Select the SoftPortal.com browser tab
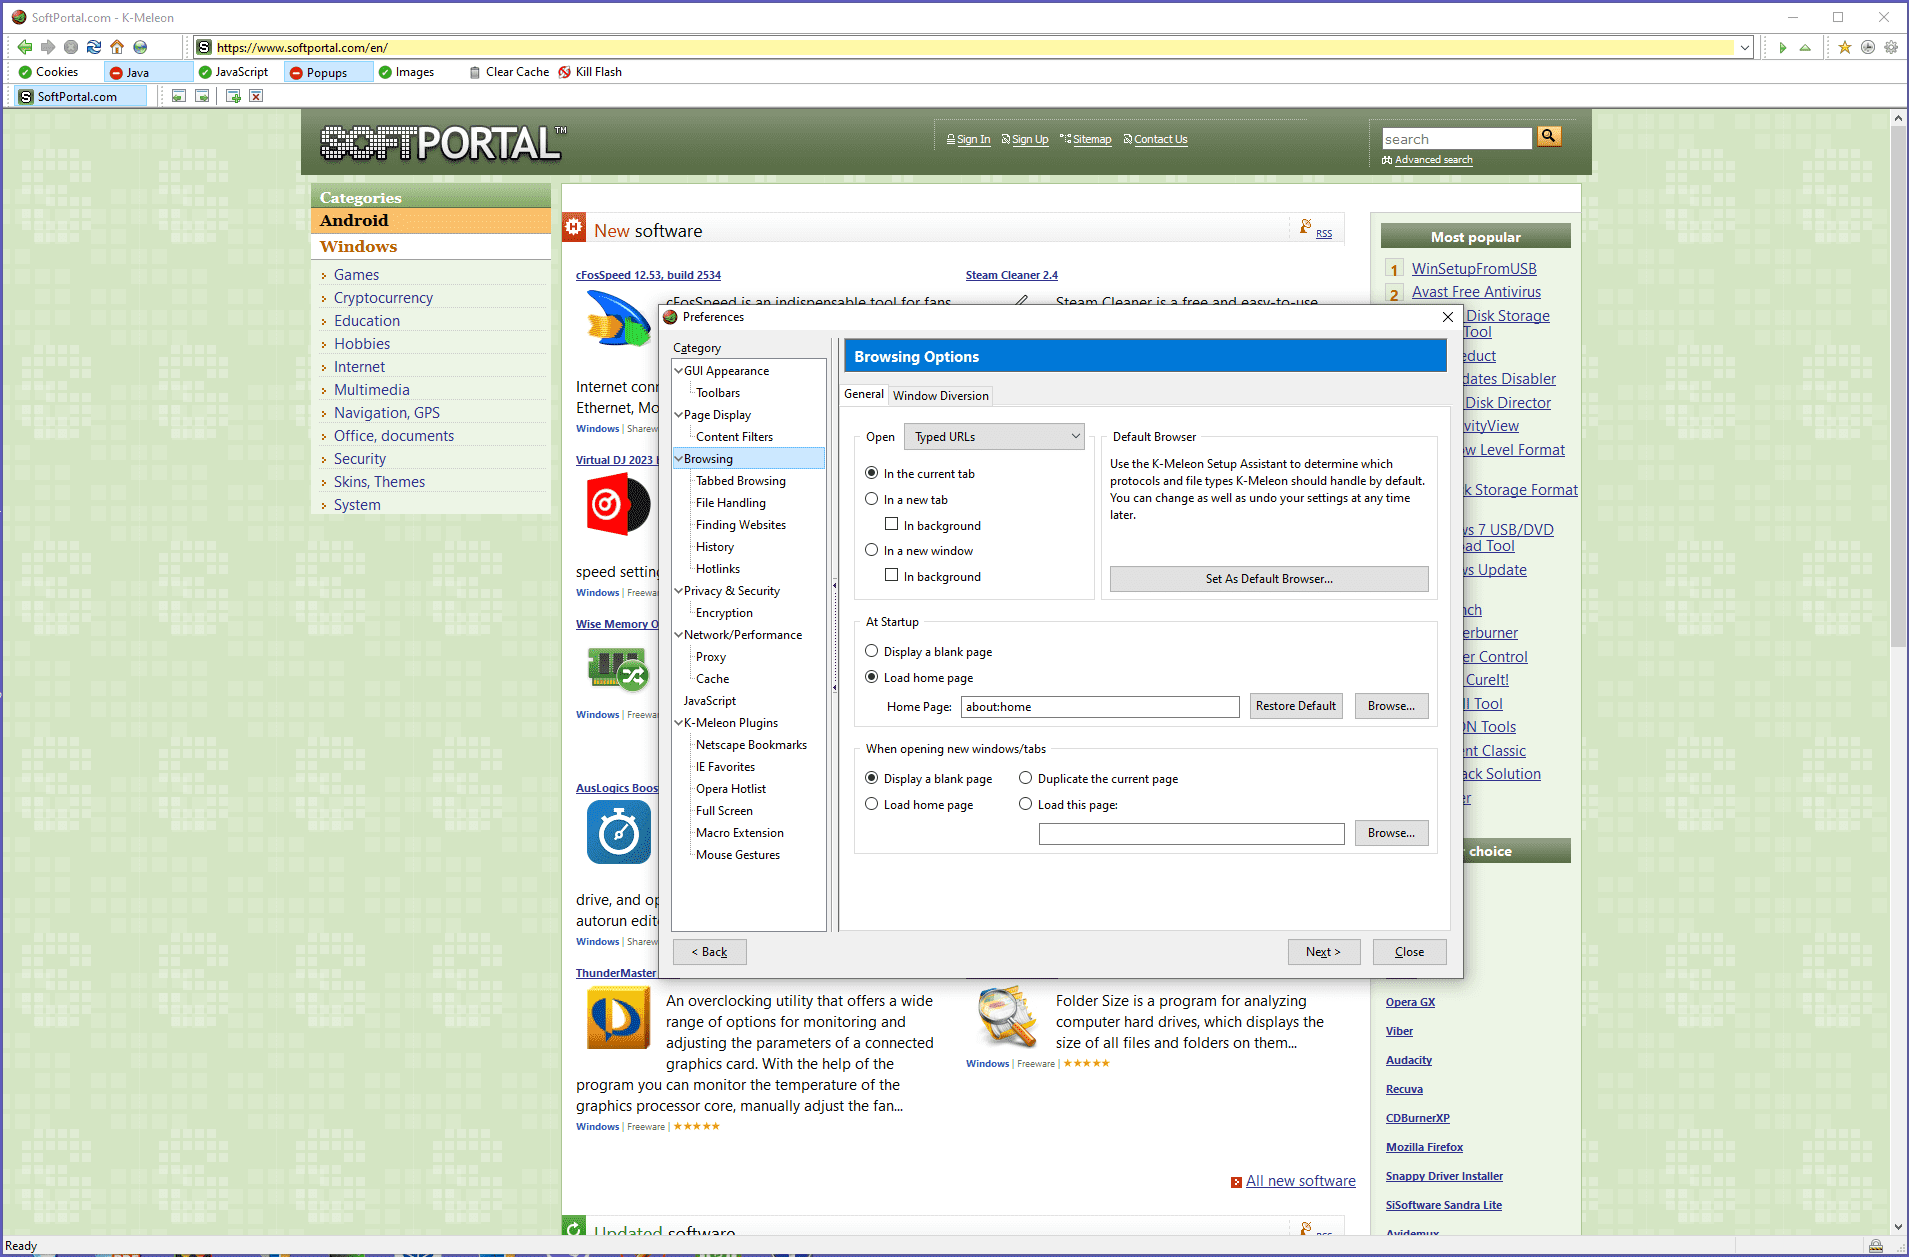Image resolution: width=1909 pixels, height=1257 pixels. [x=82, y=96]
